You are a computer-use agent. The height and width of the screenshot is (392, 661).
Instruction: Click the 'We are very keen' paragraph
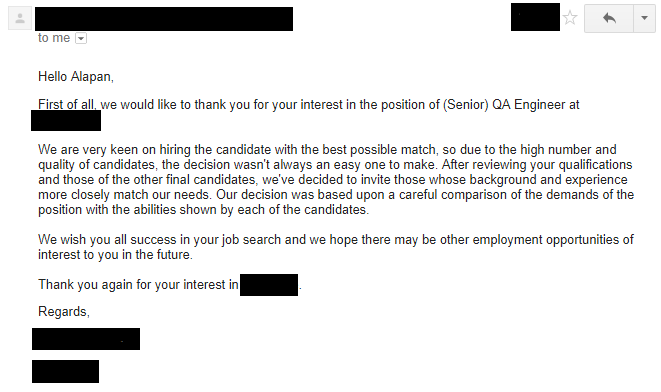(336, 180)
